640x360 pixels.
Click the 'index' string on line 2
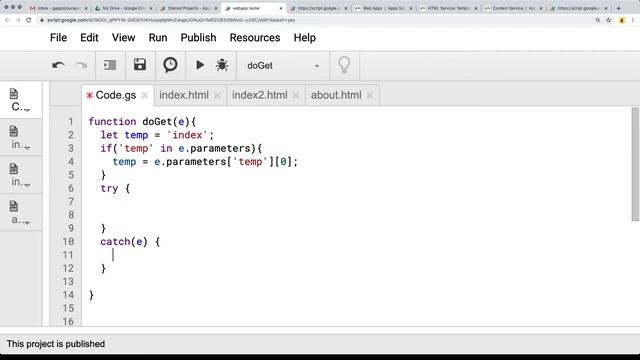pos(187,135)
